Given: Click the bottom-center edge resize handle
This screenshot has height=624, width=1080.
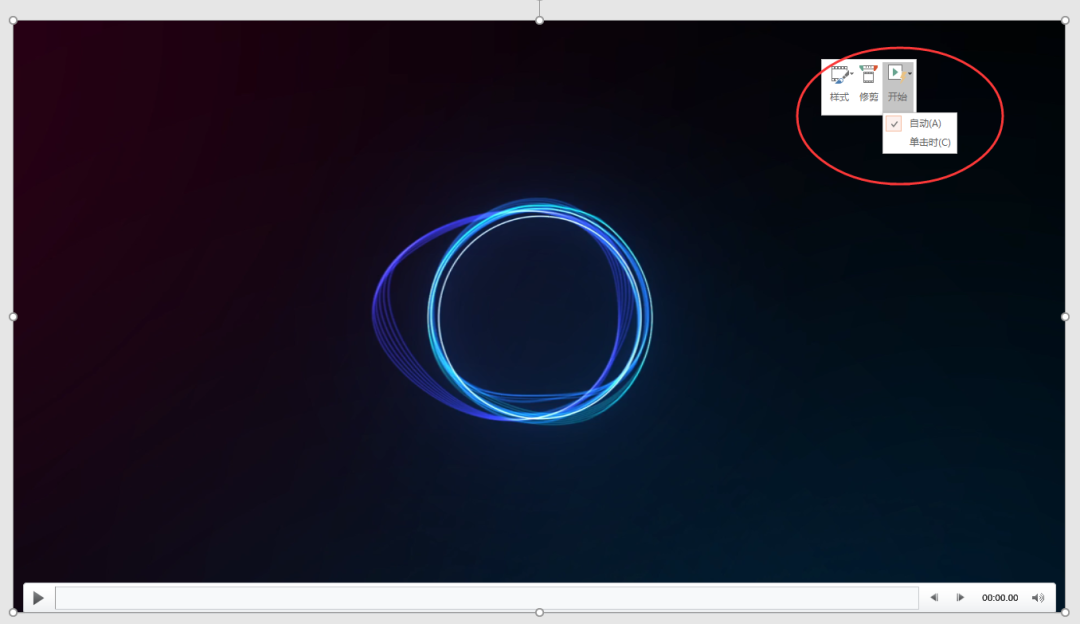Looking at the screenshot, I should coord(539,612).
